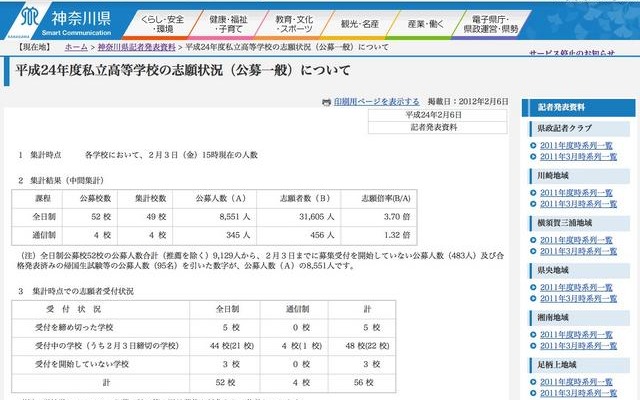Click the 56 校 total cell
This screenshot has width=640, height=400.
tap(362, 383)
